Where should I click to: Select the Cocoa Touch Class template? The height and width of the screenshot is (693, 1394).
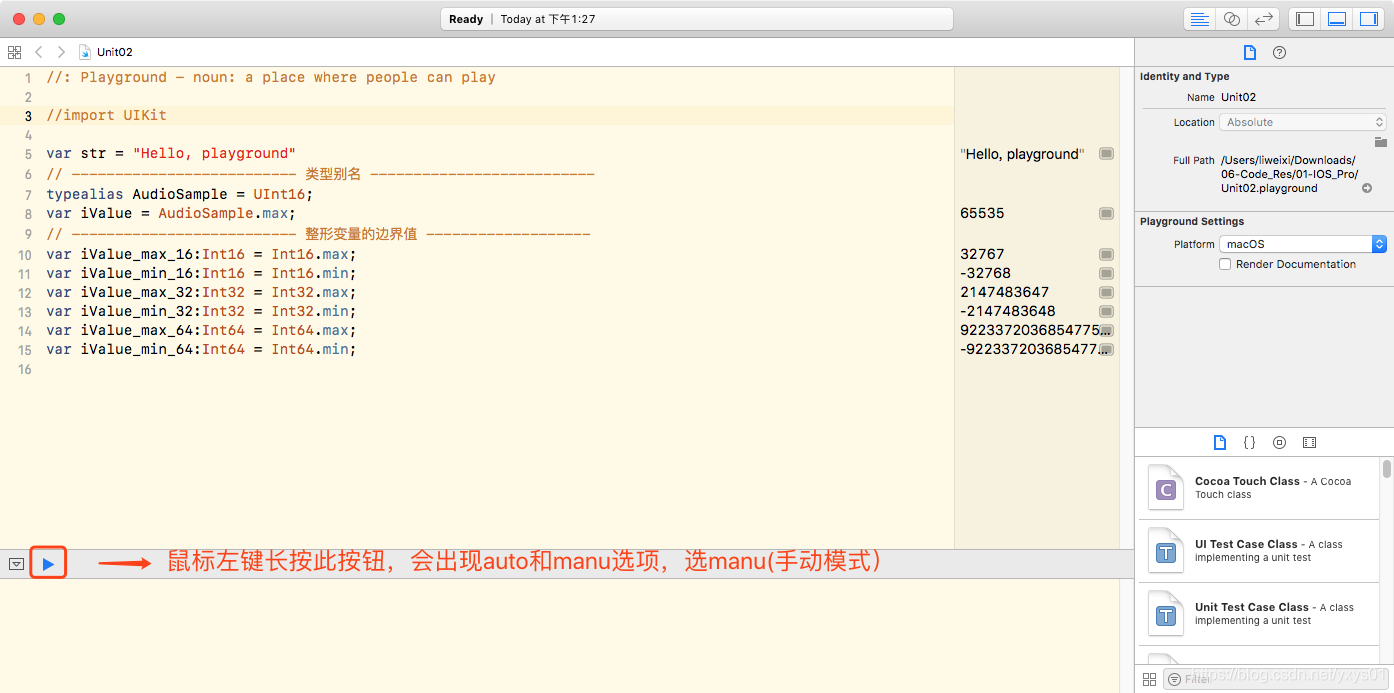pyautogui.click(x=1259, y=488)
